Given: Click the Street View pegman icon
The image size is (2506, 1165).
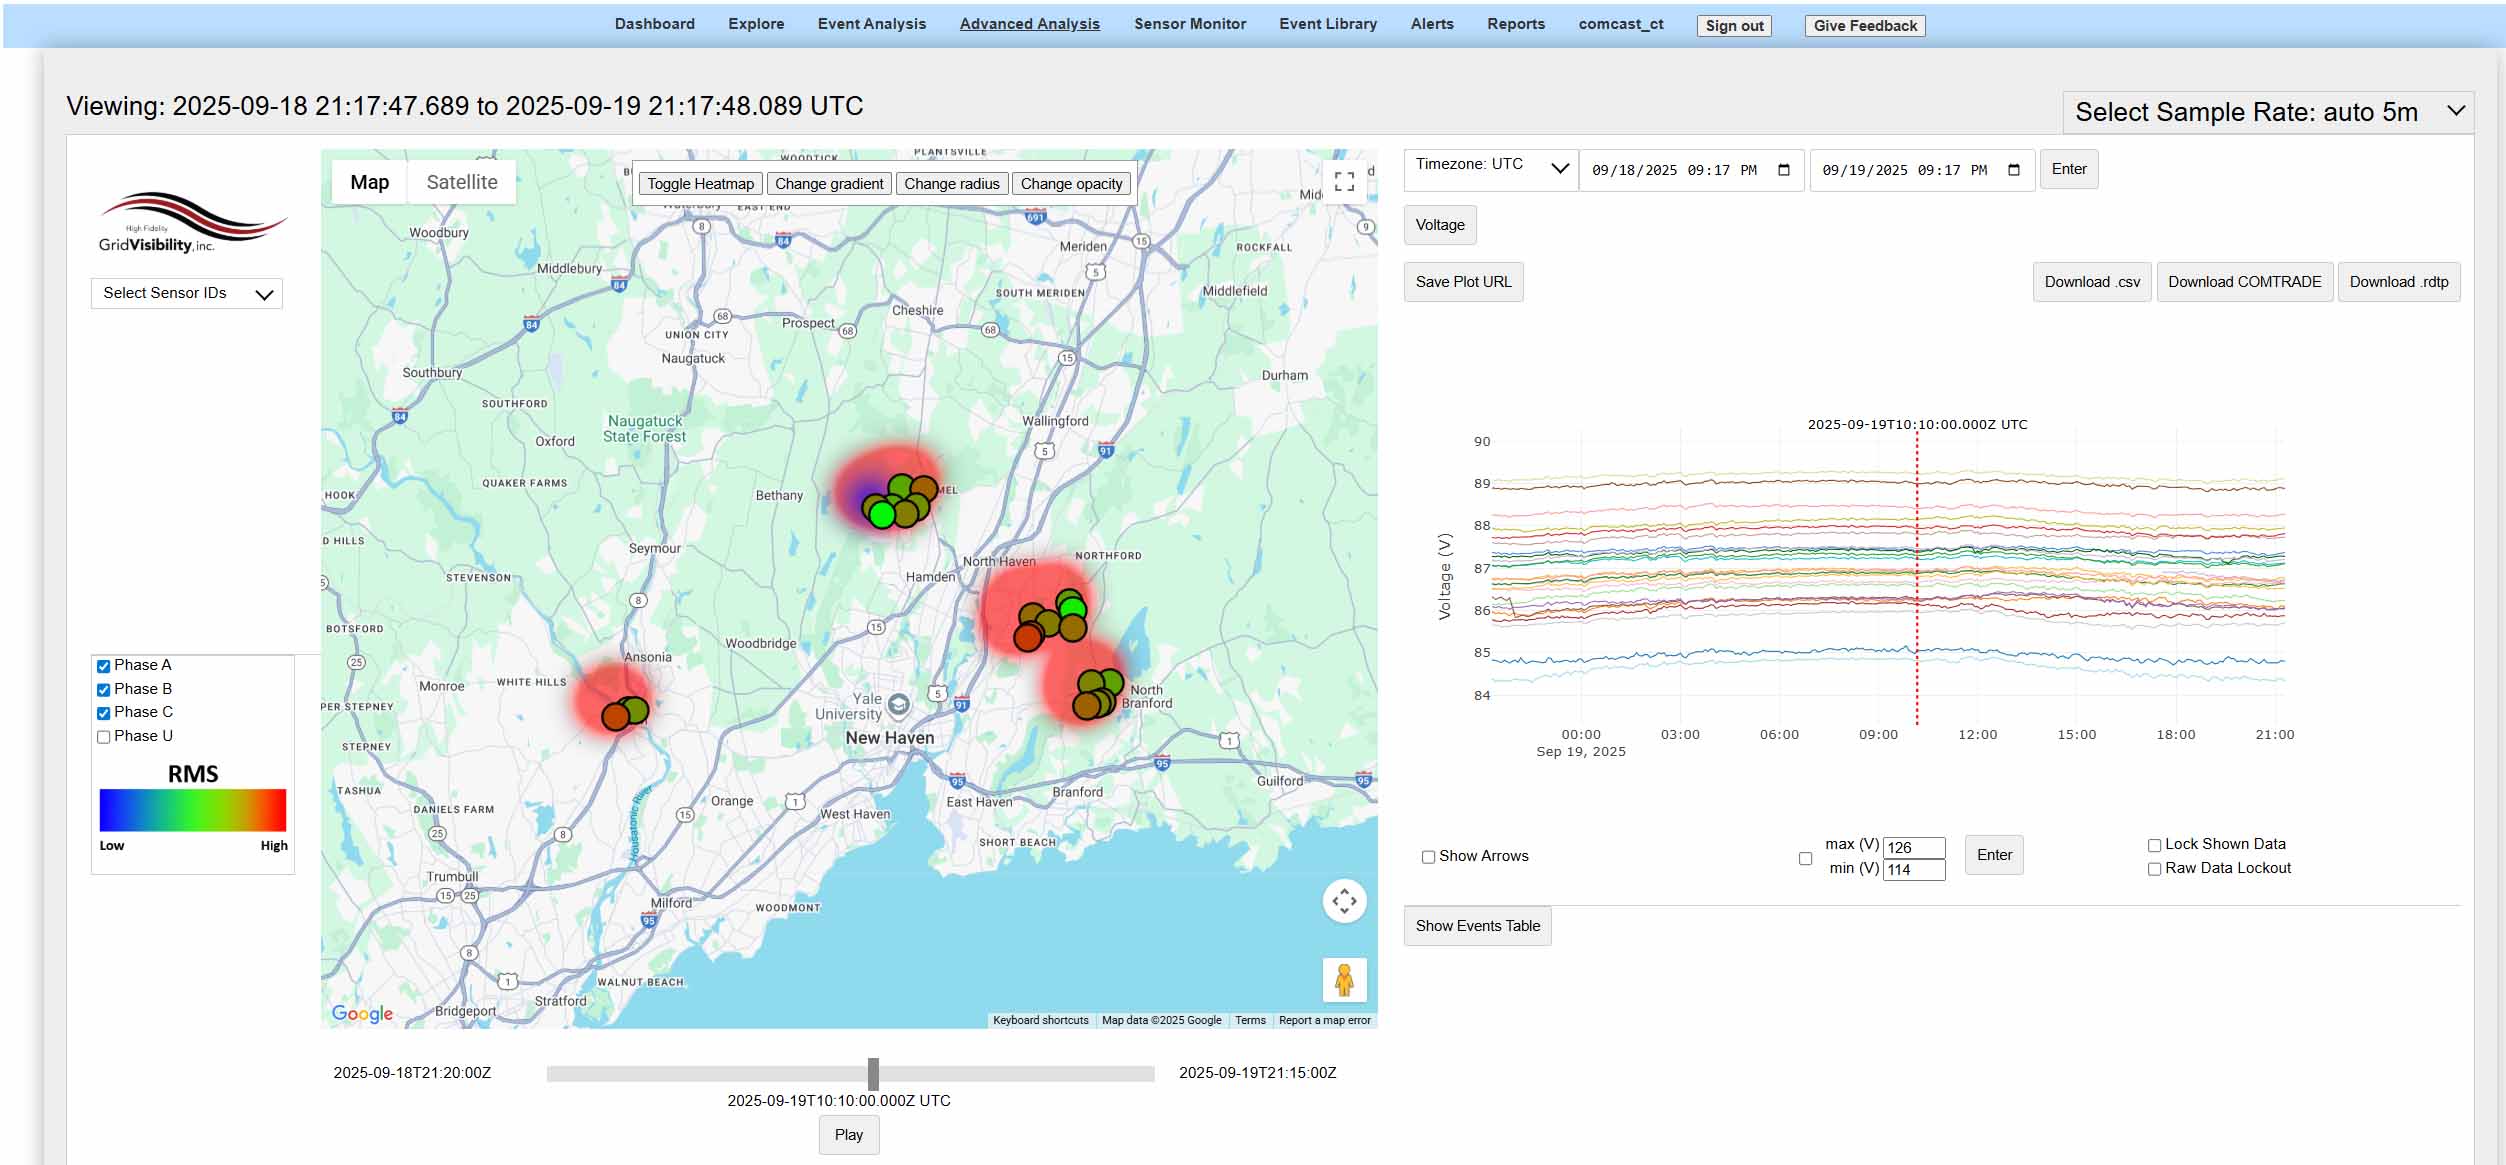Looking at the screenshot, I should tap(1344, 980).
